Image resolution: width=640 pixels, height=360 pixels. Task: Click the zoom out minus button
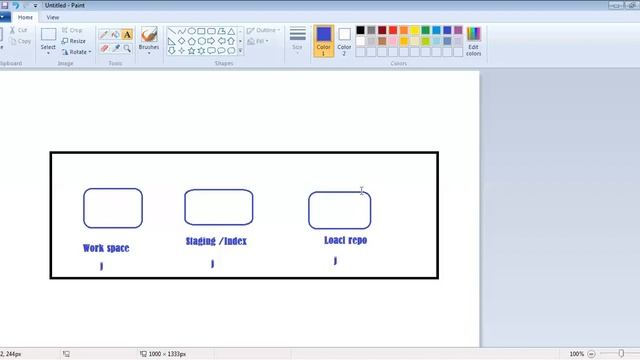(591, 354)
